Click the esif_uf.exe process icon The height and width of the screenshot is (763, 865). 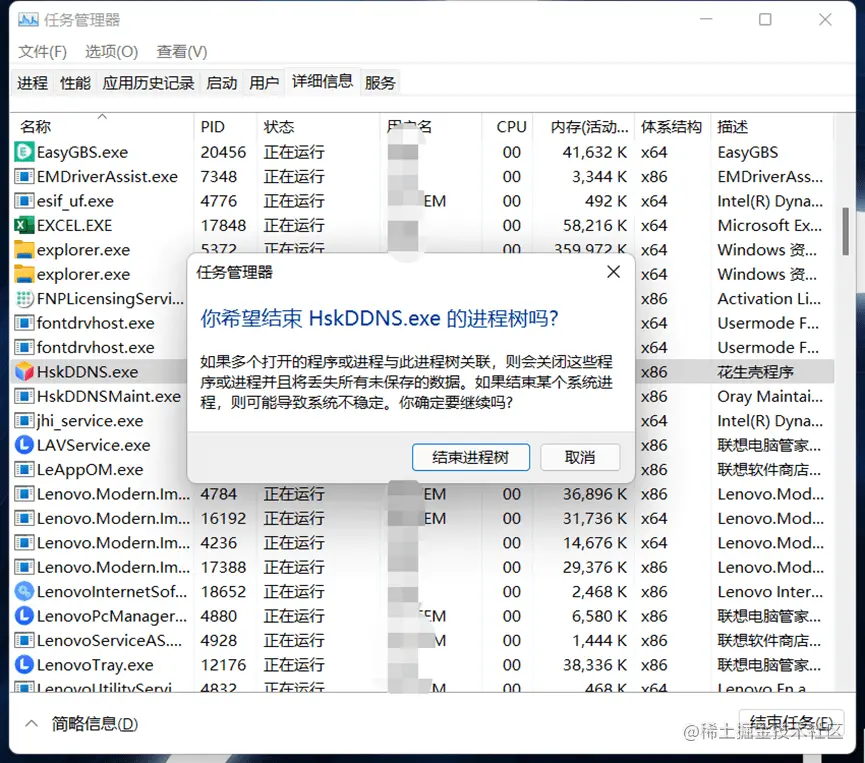tap(24, 201)
